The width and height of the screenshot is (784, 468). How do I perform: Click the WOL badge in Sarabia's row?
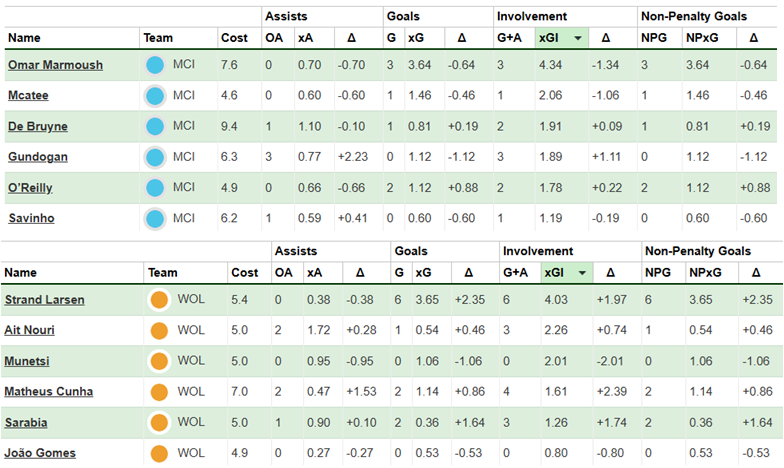pyautogui.click(x=158, y=423)
